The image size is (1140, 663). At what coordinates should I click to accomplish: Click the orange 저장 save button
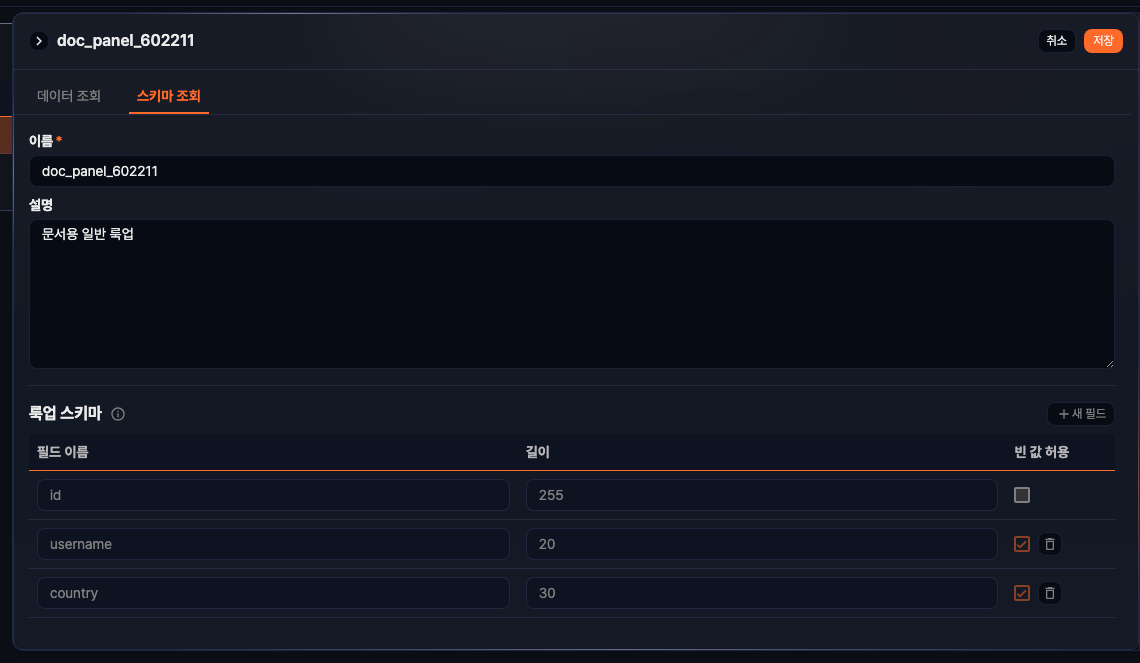coord(1103,41)
